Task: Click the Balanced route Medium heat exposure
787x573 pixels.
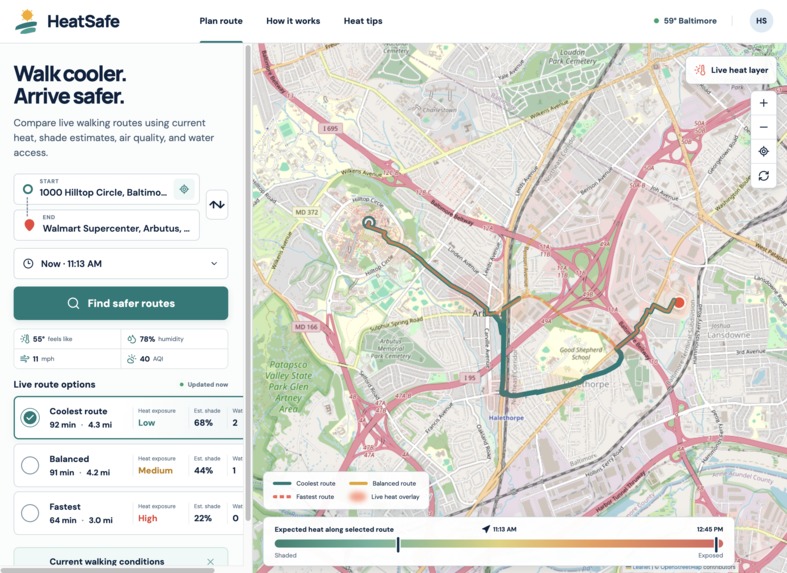Action: (155, 471)
